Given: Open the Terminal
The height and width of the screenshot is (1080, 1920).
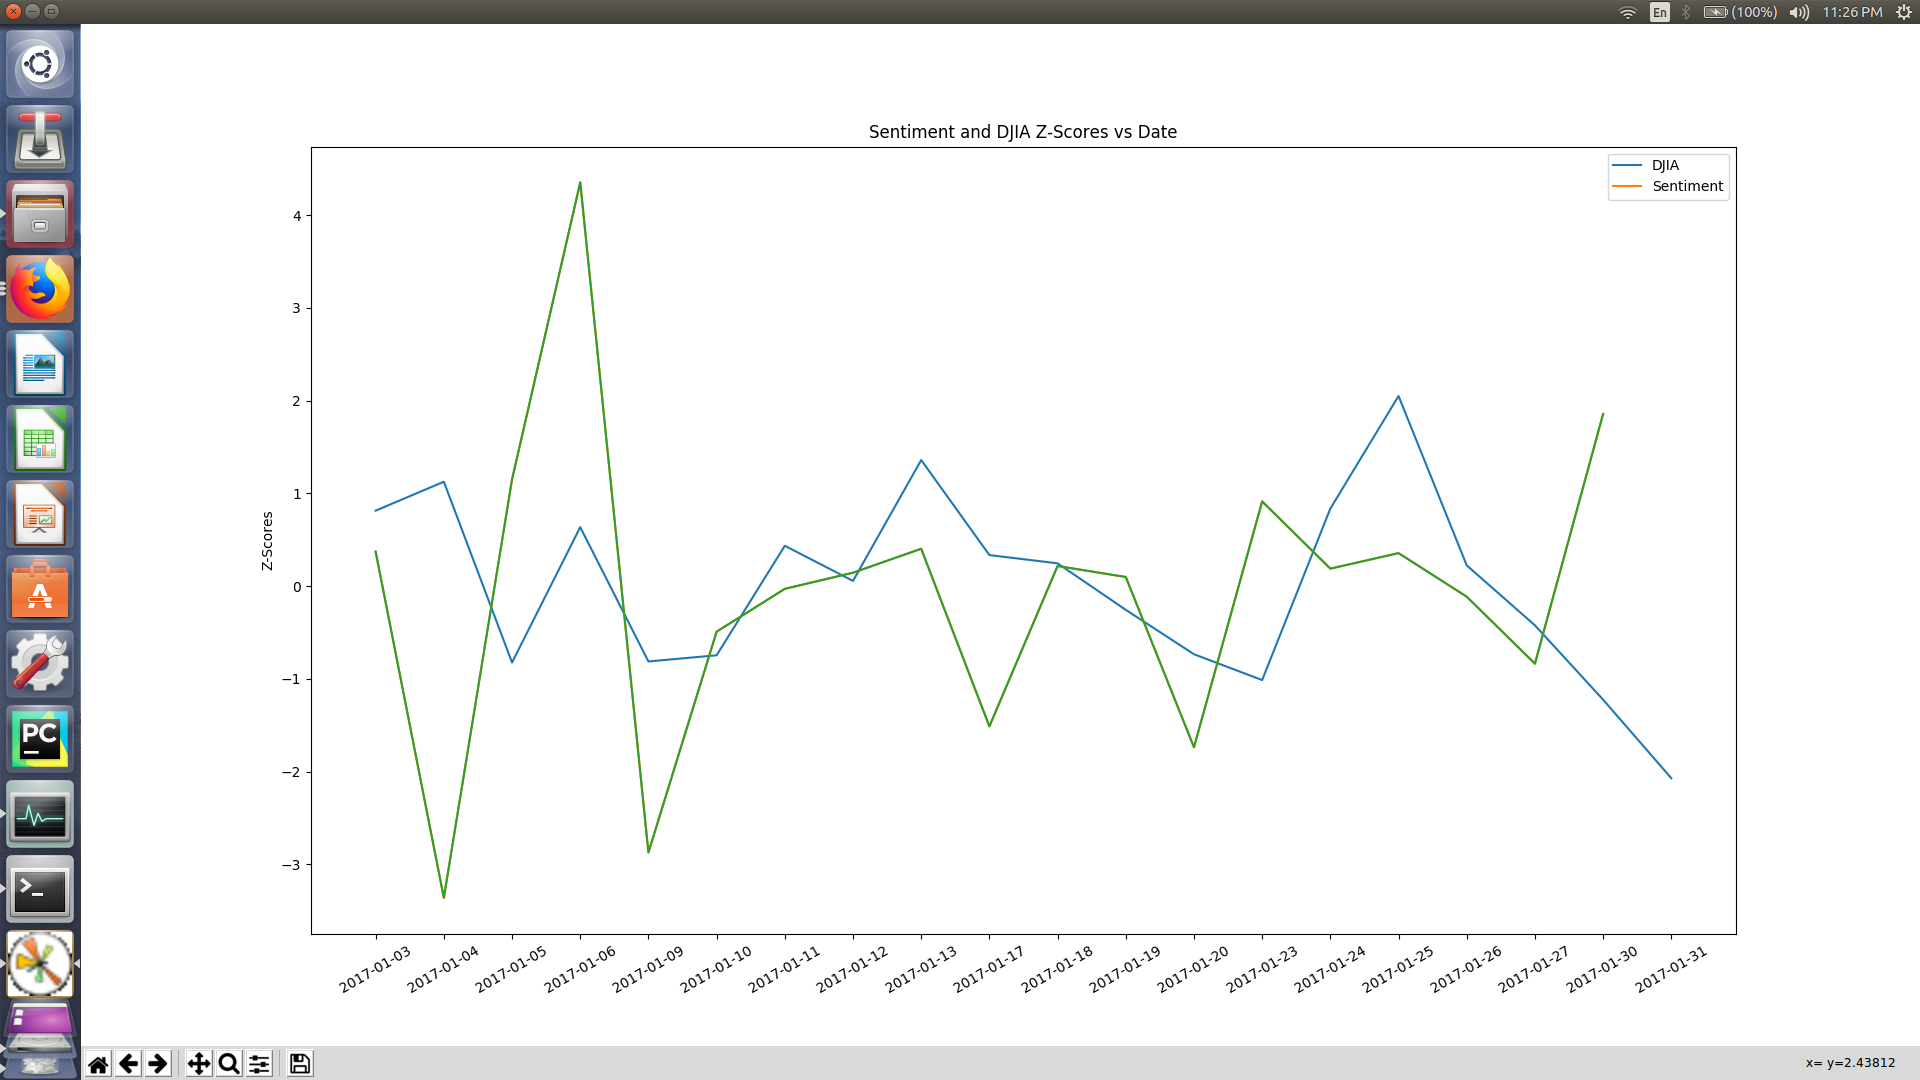Looking at the screenshot, I should [x=40, y=890].
